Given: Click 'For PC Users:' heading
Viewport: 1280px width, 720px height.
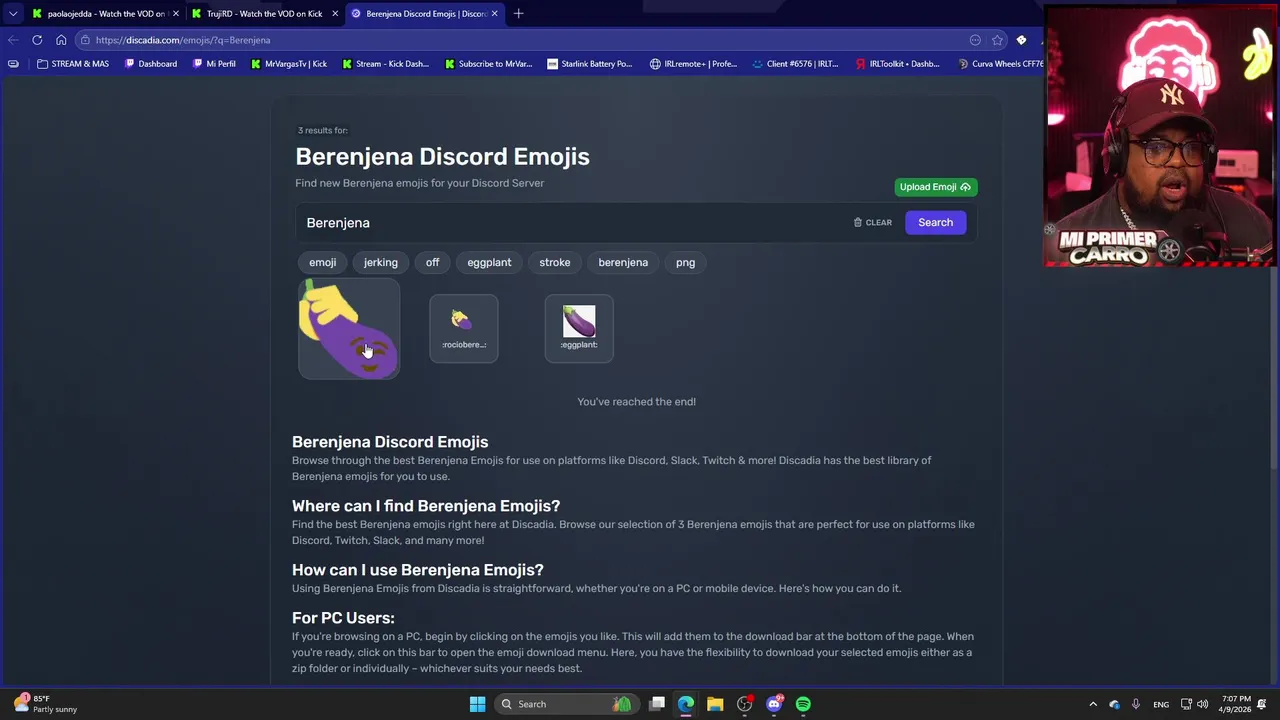Looking at the screenshot, I should 343,618.
